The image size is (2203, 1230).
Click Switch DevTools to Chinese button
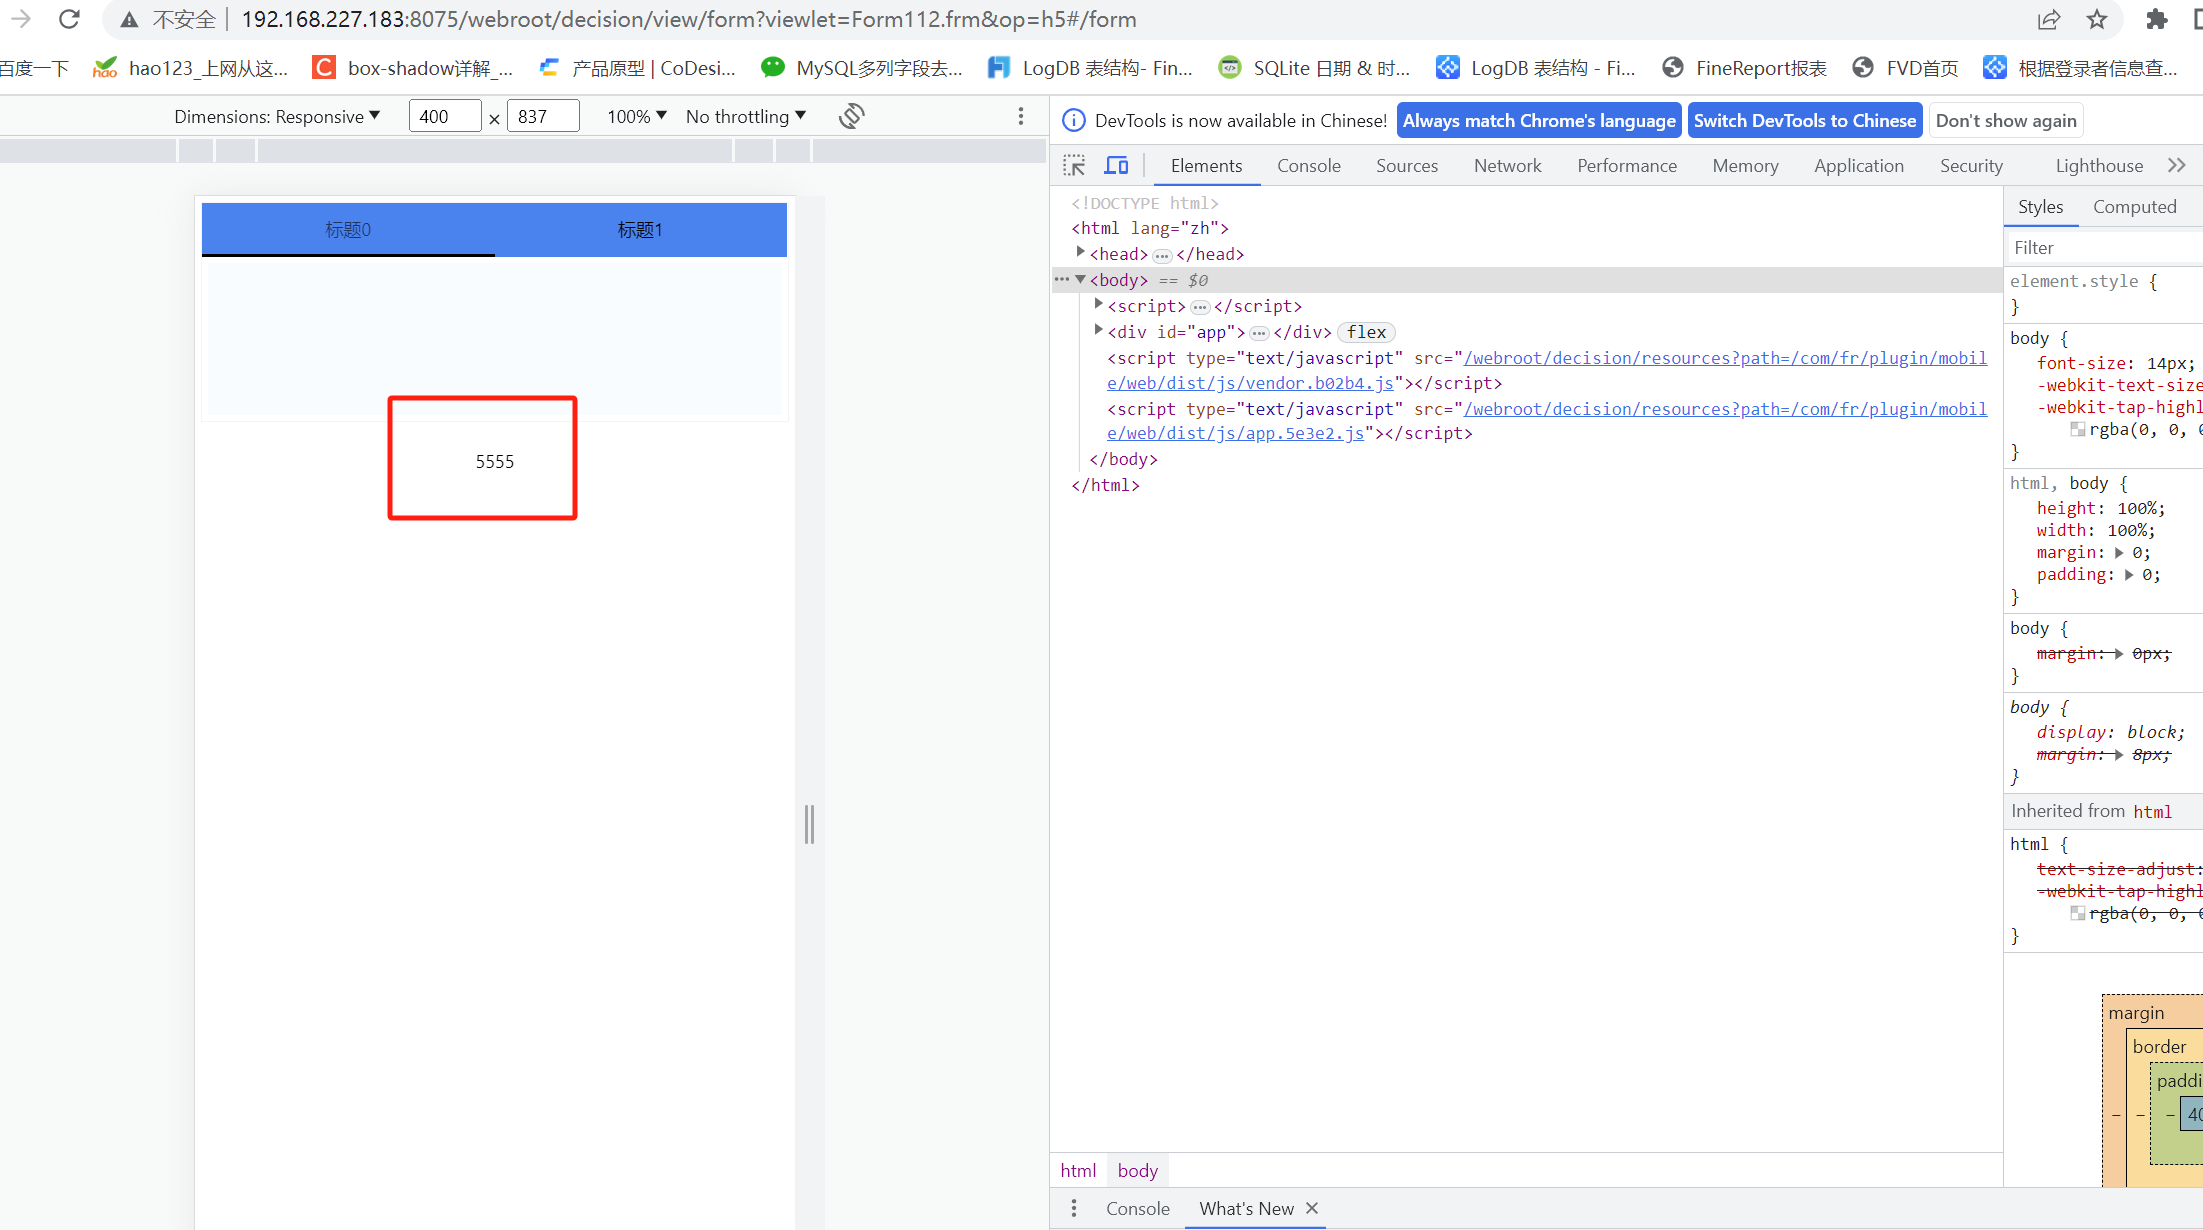click(x=1804, y=120)
